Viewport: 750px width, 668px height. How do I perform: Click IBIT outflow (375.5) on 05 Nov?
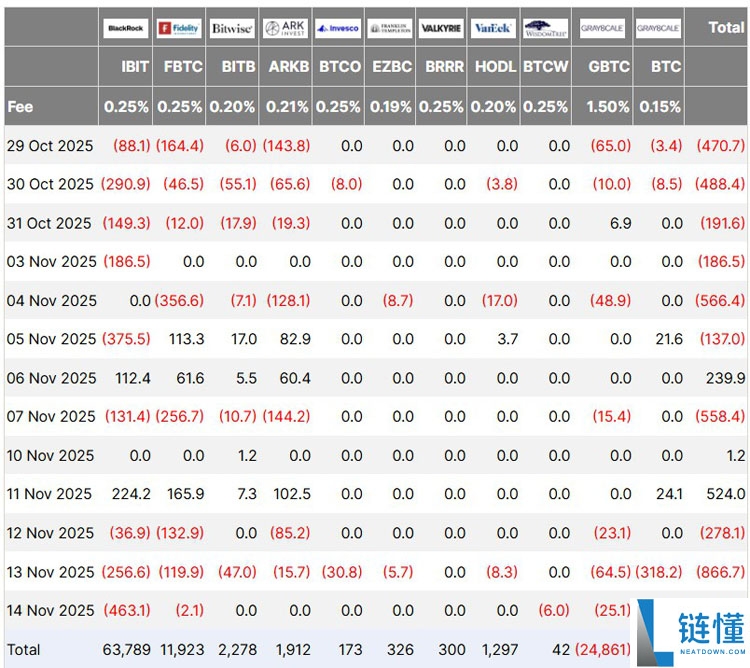click(x=126, y=339)
